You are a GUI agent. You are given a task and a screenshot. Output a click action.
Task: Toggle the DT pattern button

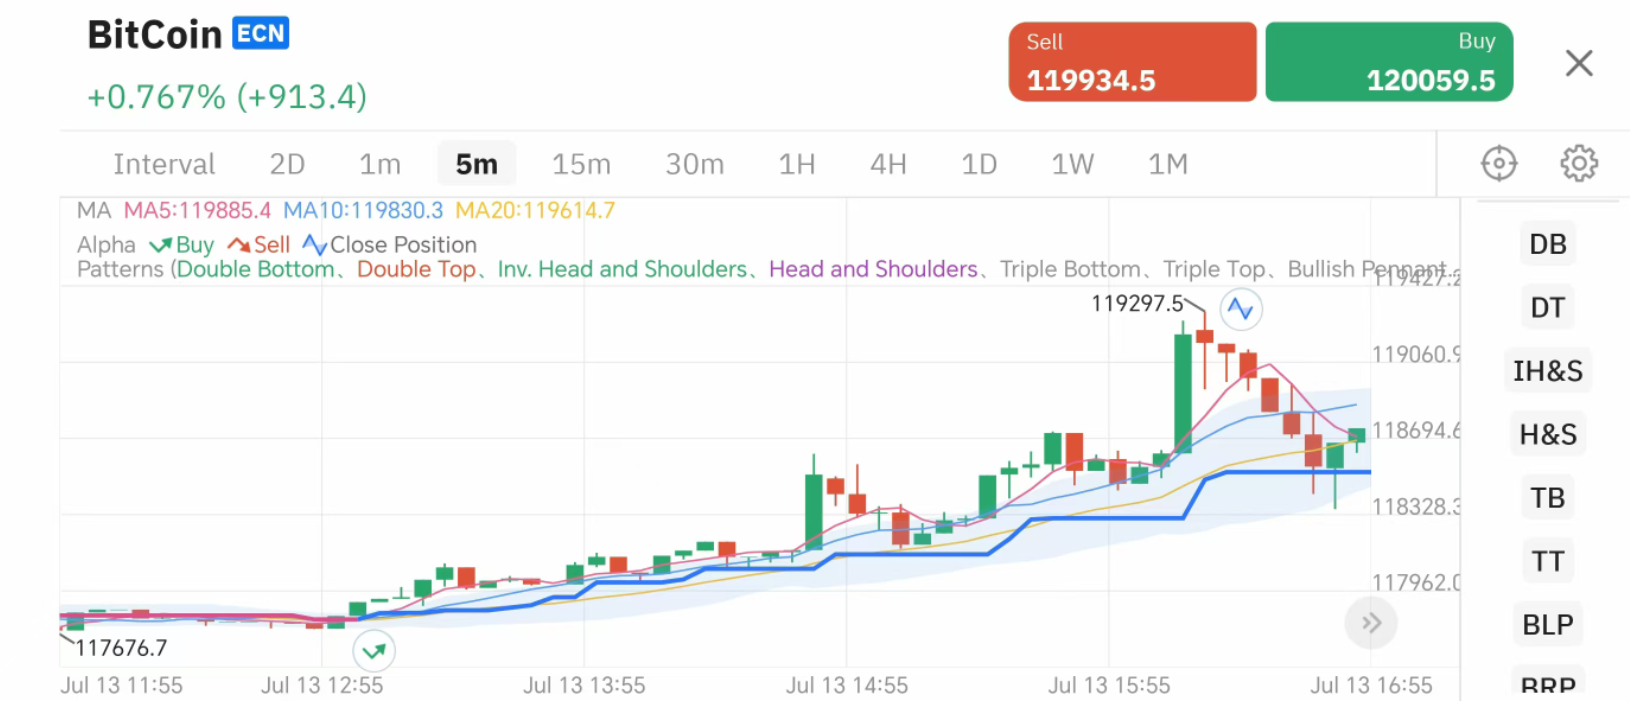(x=1547, y=307)
